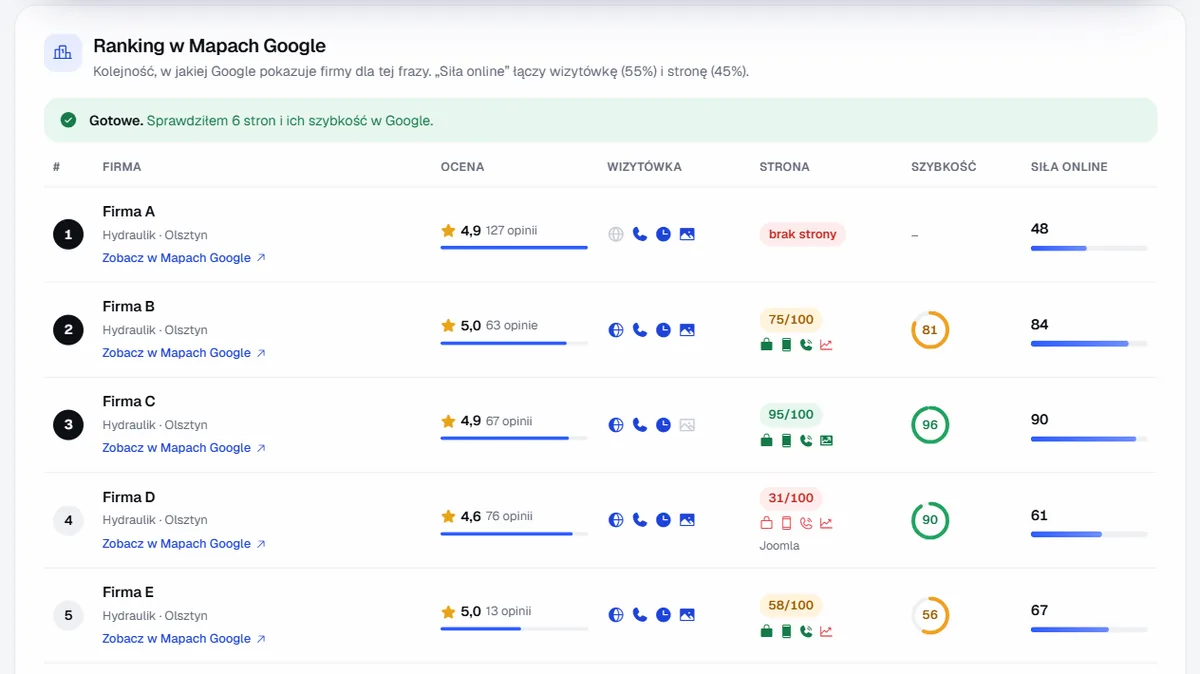
Task: Click the photo icon in Firma D wizytówka
Action: (687, 520)
